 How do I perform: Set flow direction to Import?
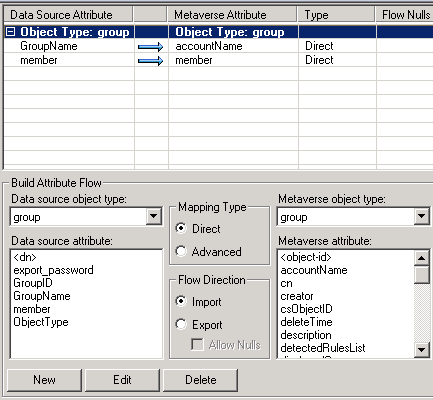[181, 301]
